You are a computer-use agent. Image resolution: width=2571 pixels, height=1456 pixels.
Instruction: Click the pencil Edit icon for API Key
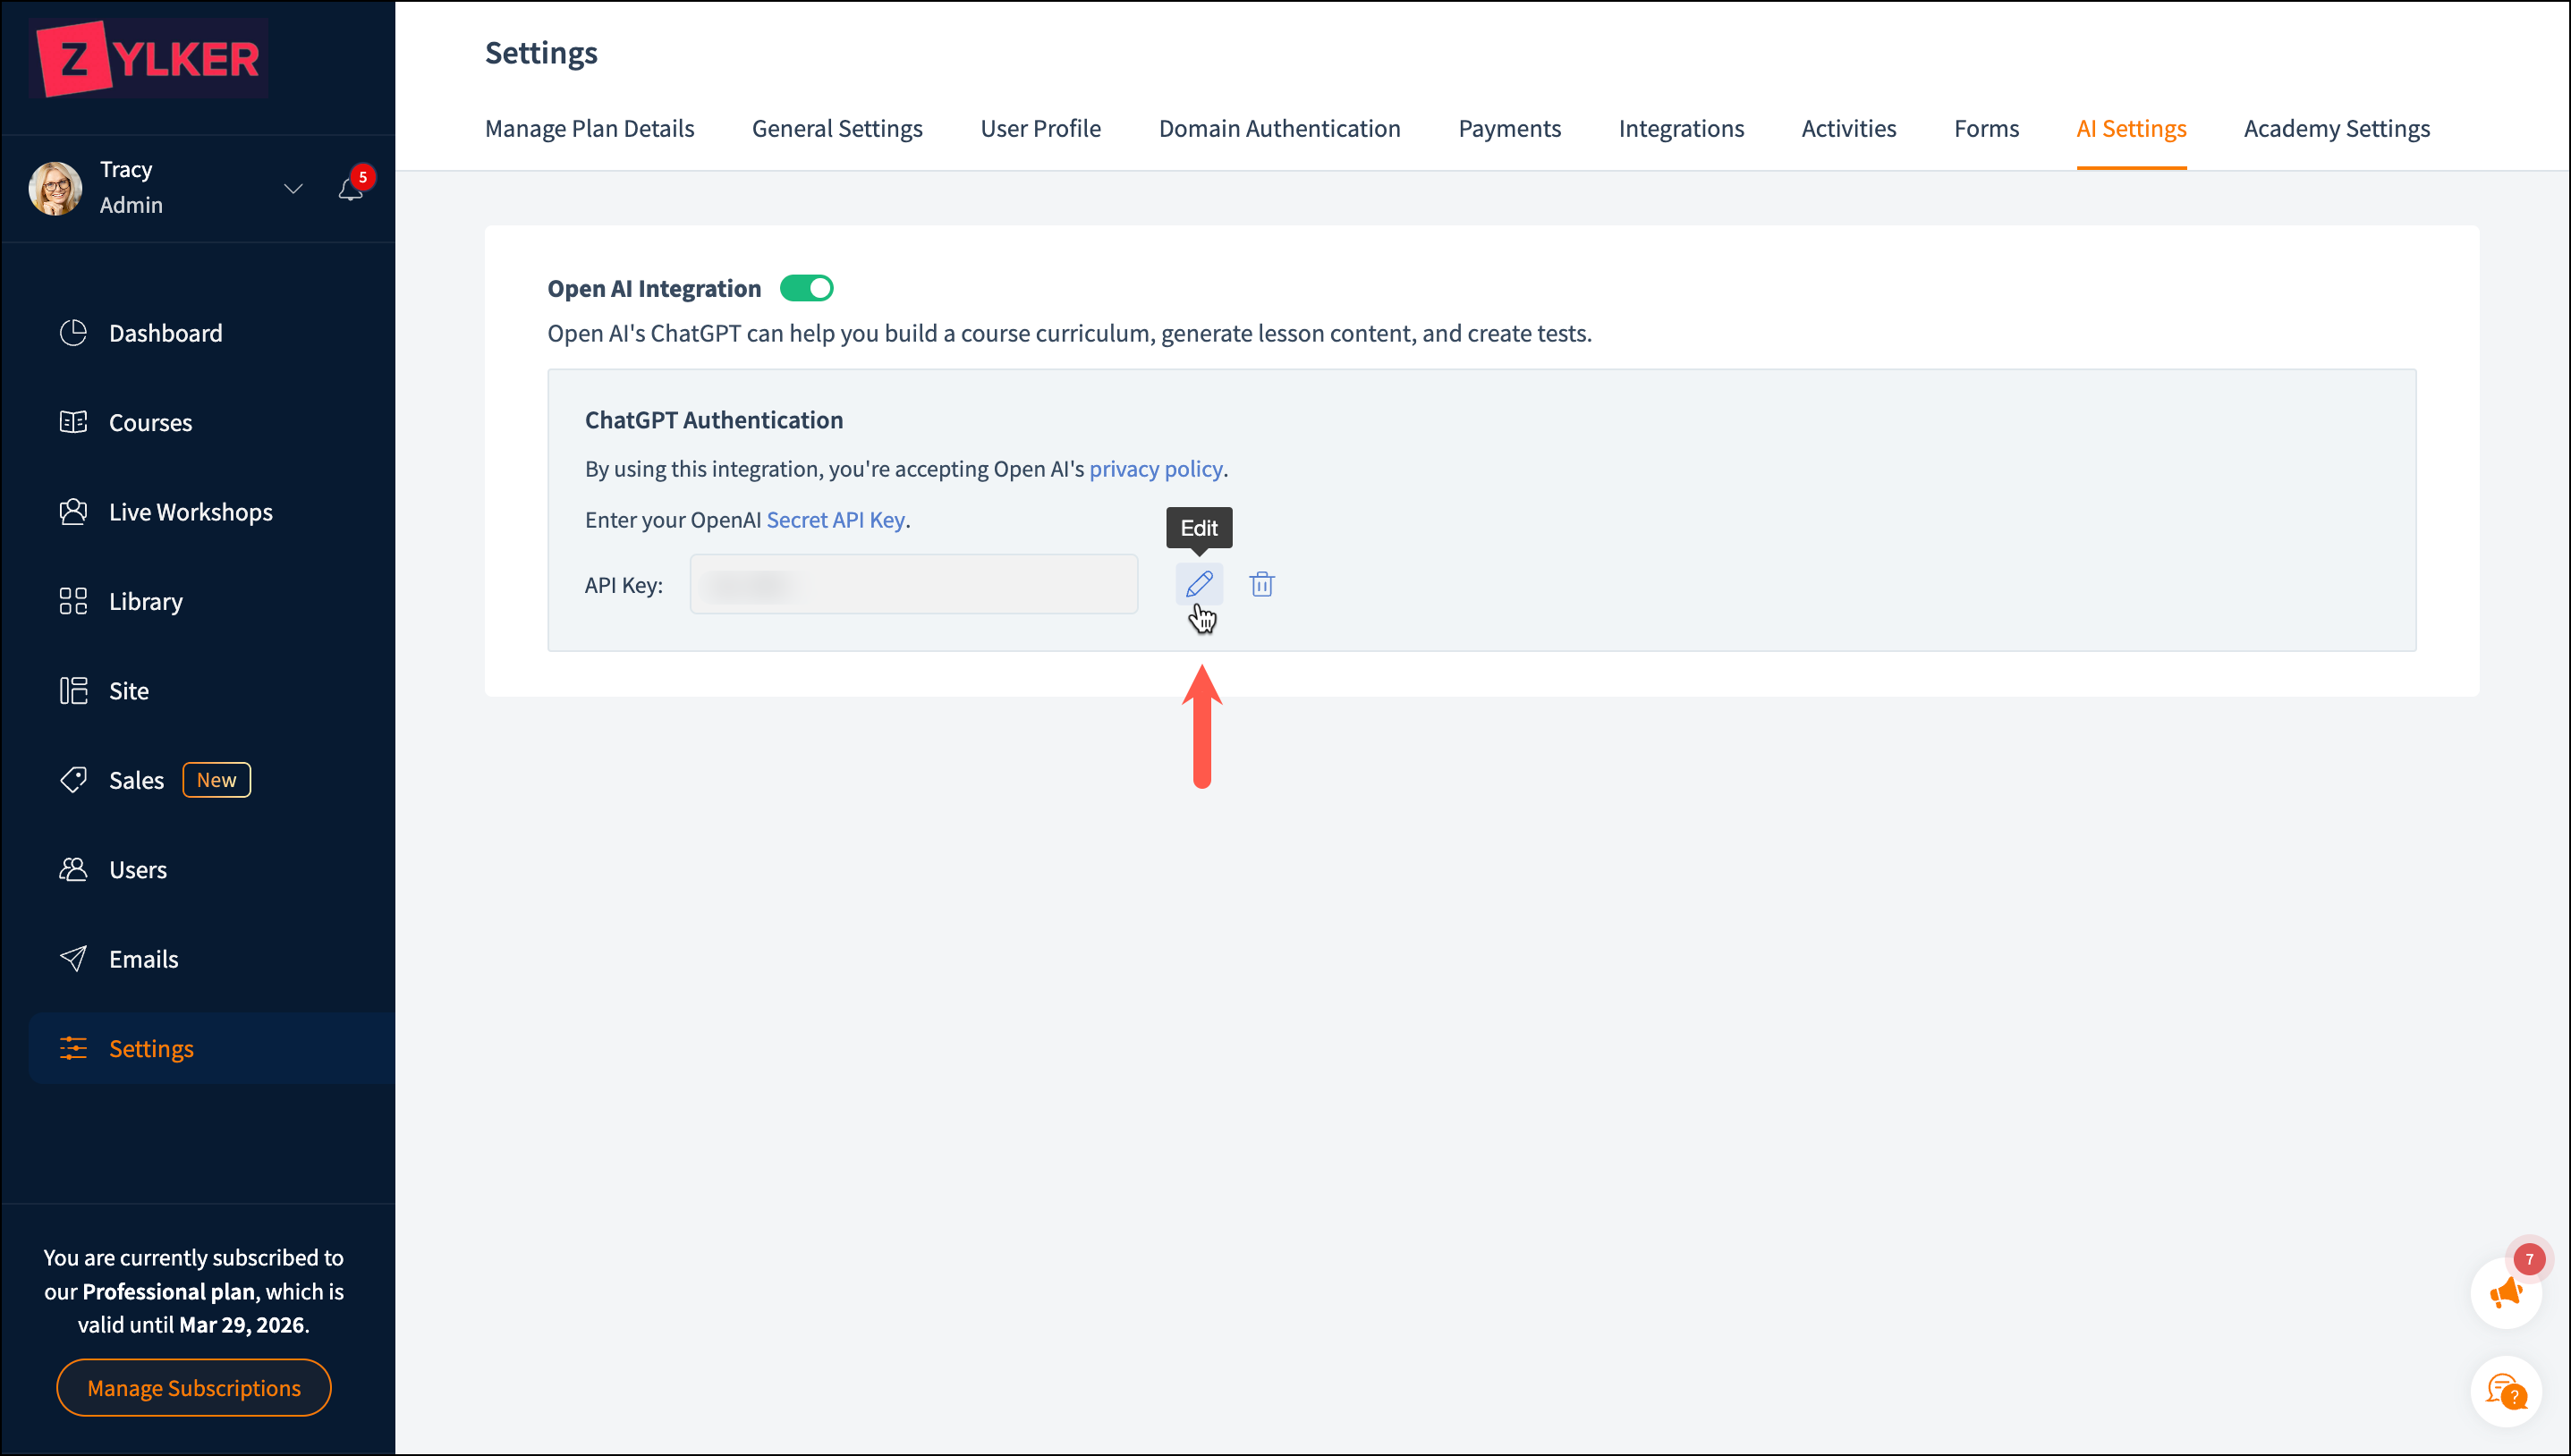pyautogui.click(x=1198, y=584)
